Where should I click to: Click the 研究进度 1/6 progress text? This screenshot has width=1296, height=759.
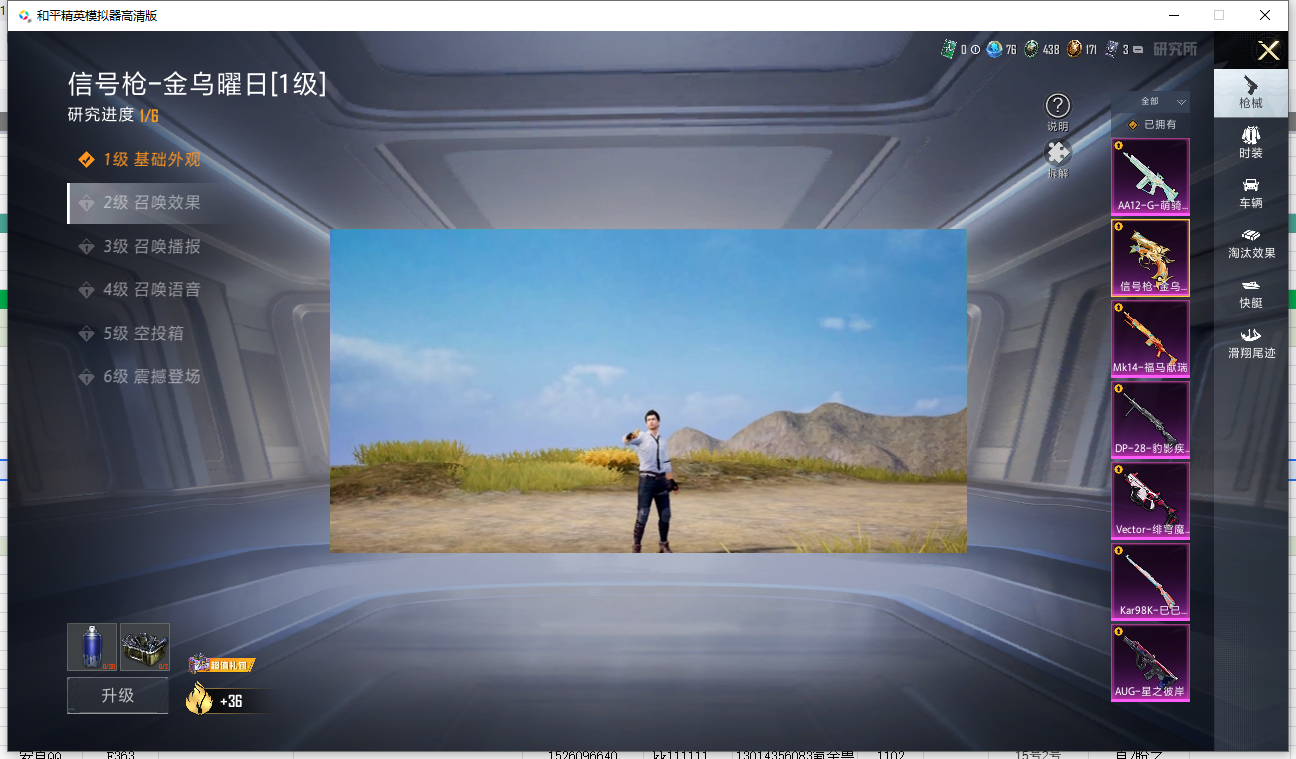(113, 115)
